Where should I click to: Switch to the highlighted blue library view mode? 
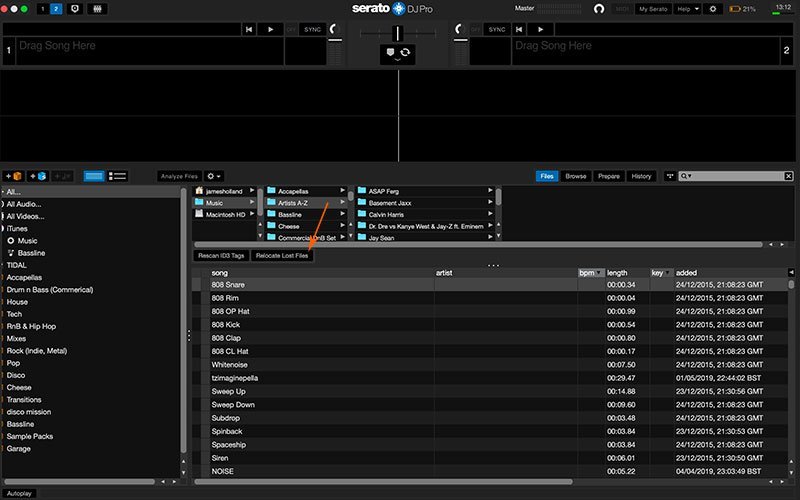coord(94,176)
